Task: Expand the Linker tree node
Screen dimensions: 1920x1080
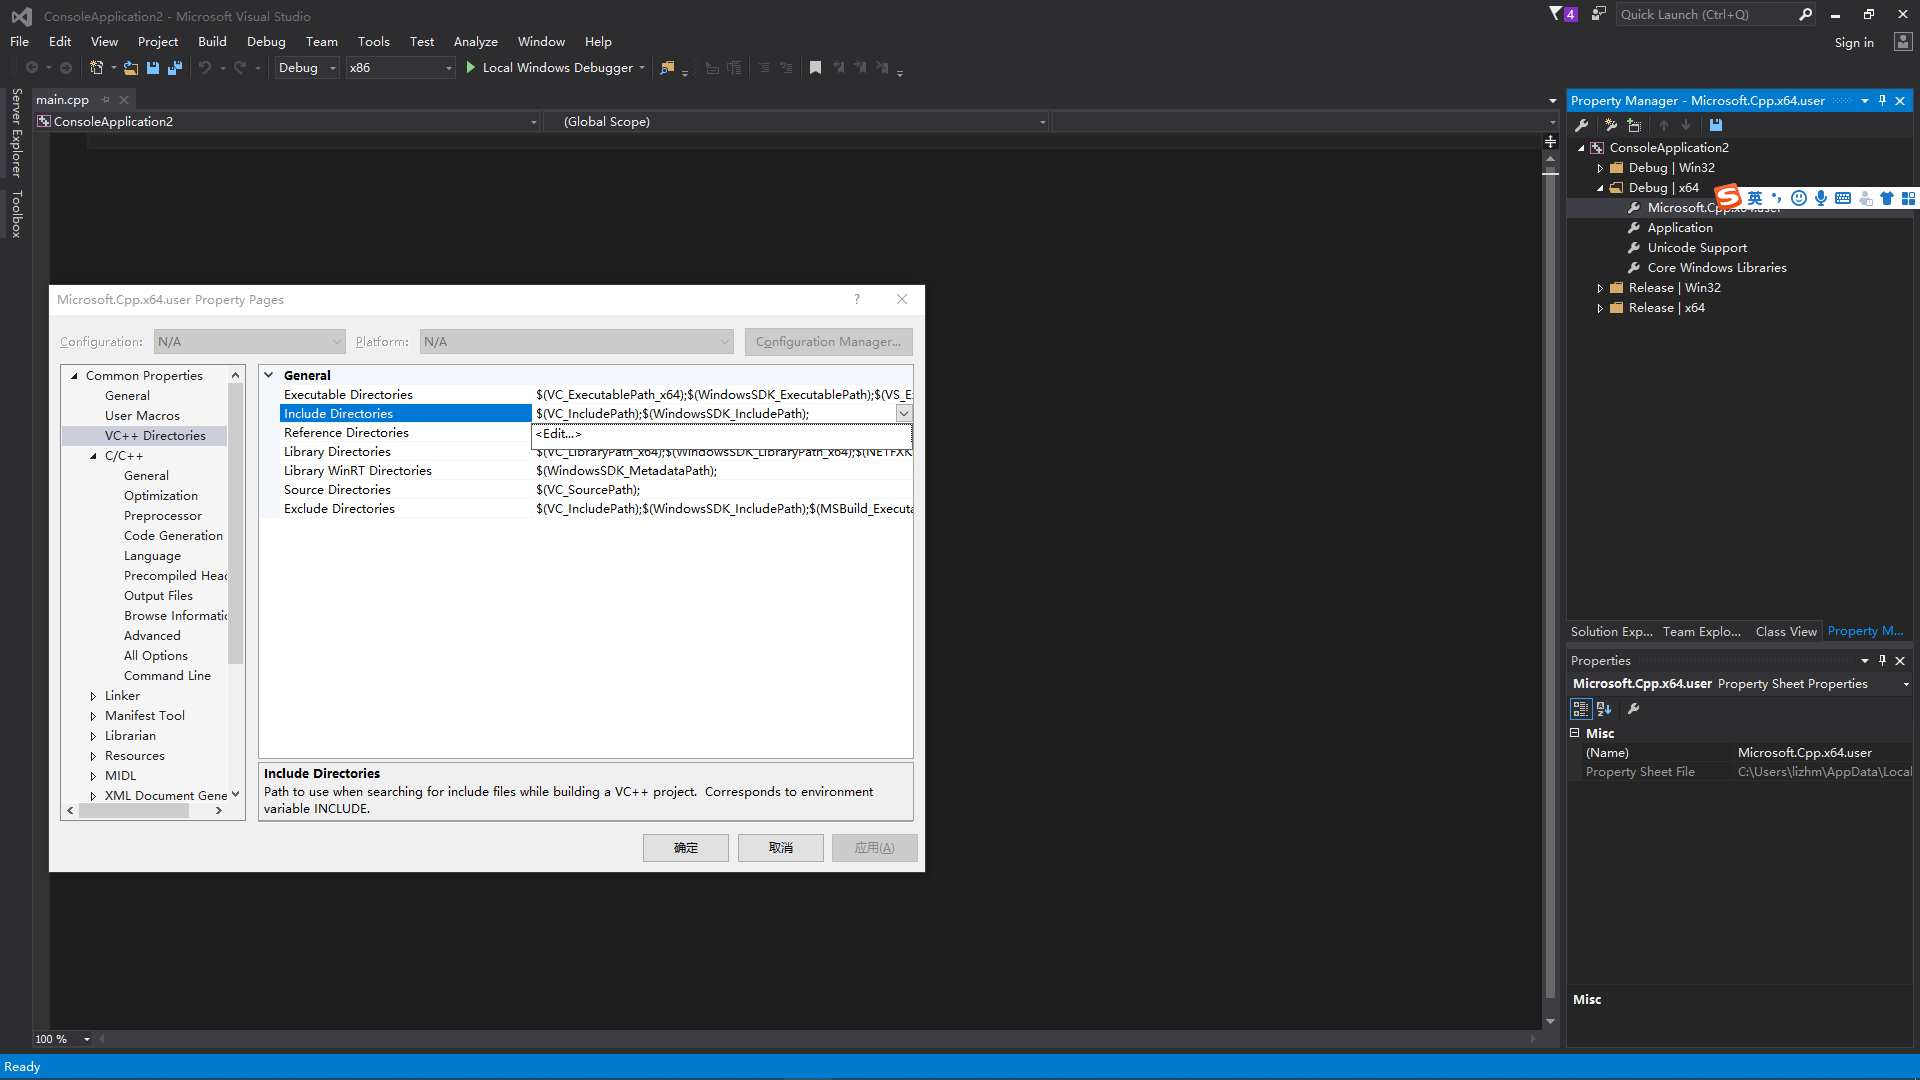Action: 93,696
